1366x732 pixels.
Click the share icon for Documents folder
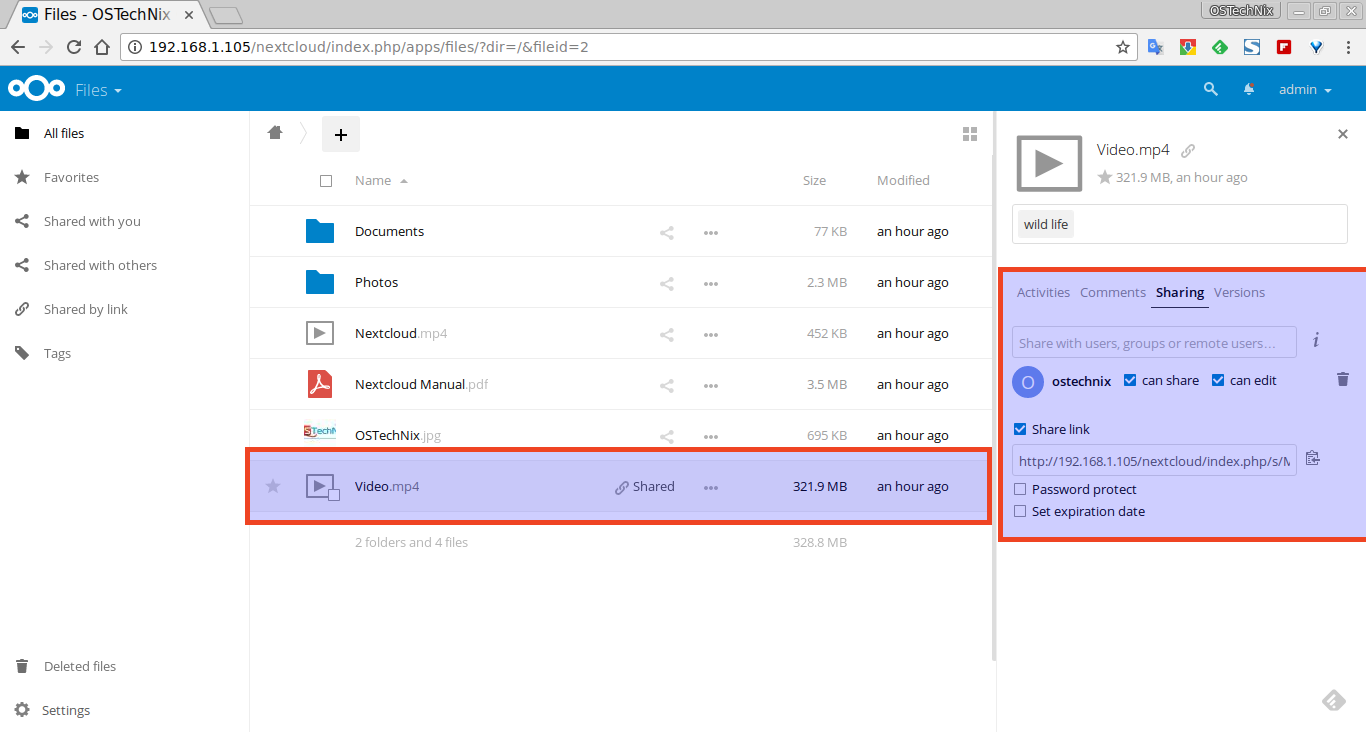pos(667,232)
